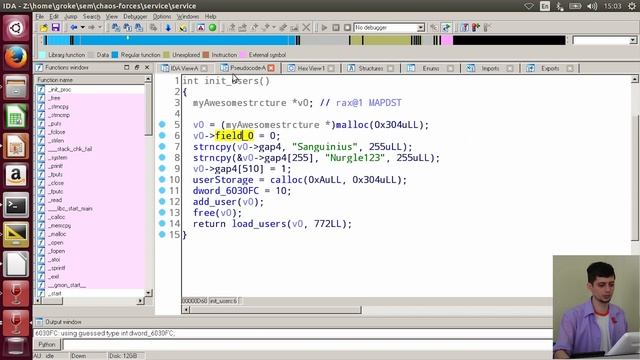Viewport: 640px width, 360px height.
Task: Pause the process in the debugger toolbar
Action: pyautogui.click(x=336, y=28)
